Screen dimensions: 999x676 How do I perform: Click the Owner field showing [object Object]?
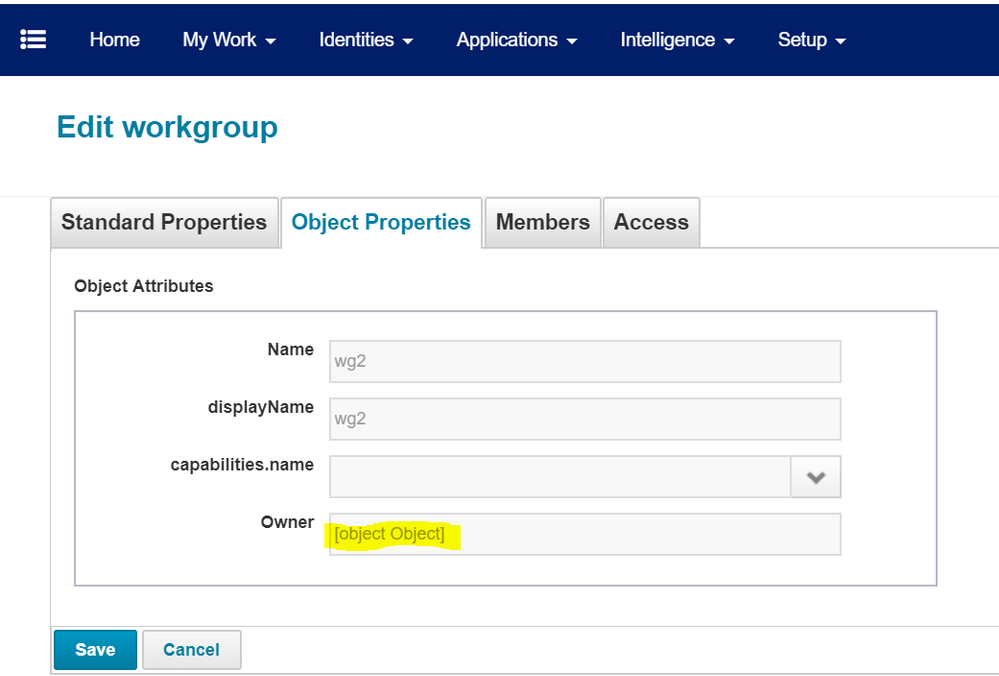click(585, 534)
